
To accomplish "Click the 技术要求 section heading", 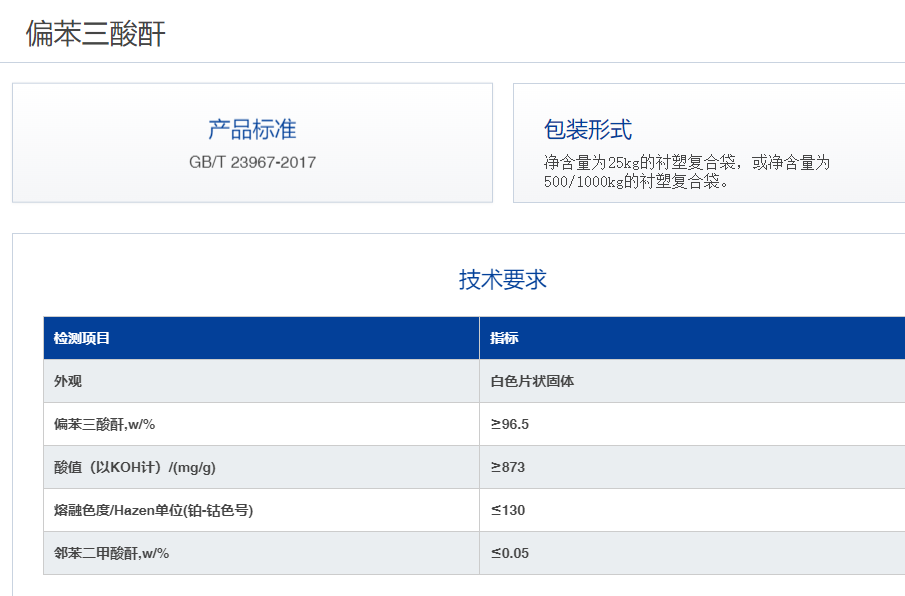I will pyautogui.click(x=503, y=280).
